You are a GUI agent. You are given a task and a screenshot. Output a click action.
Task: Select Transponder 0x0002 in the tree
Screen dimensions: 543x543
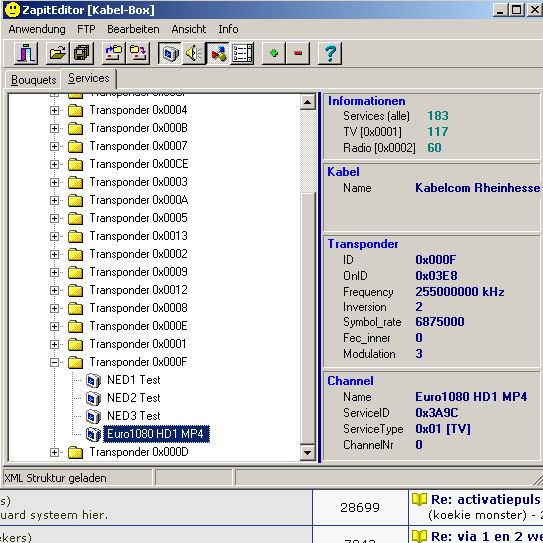pyautogui.click(x=139, y=254)
